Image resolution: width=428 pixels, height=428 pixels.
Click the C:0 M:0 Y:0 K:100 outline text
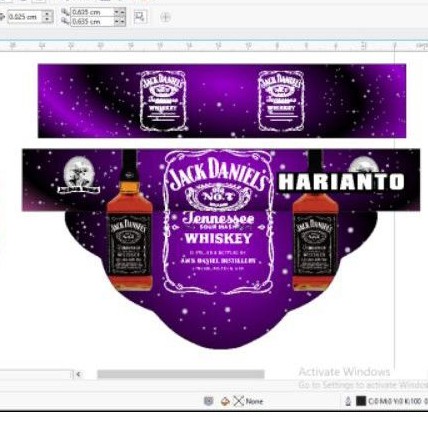pyautogui.click(x=395, y=401)
